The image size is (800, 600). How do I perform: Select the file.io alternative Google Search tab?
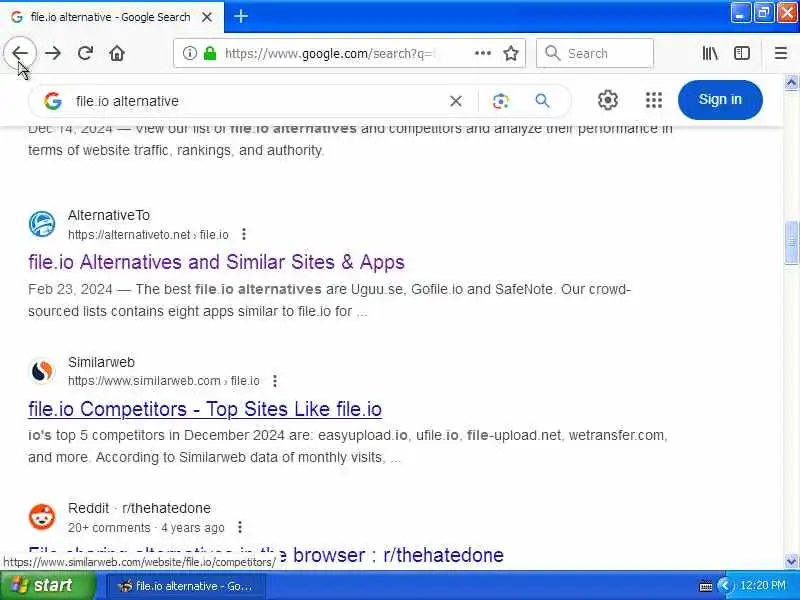coord(112,17)
